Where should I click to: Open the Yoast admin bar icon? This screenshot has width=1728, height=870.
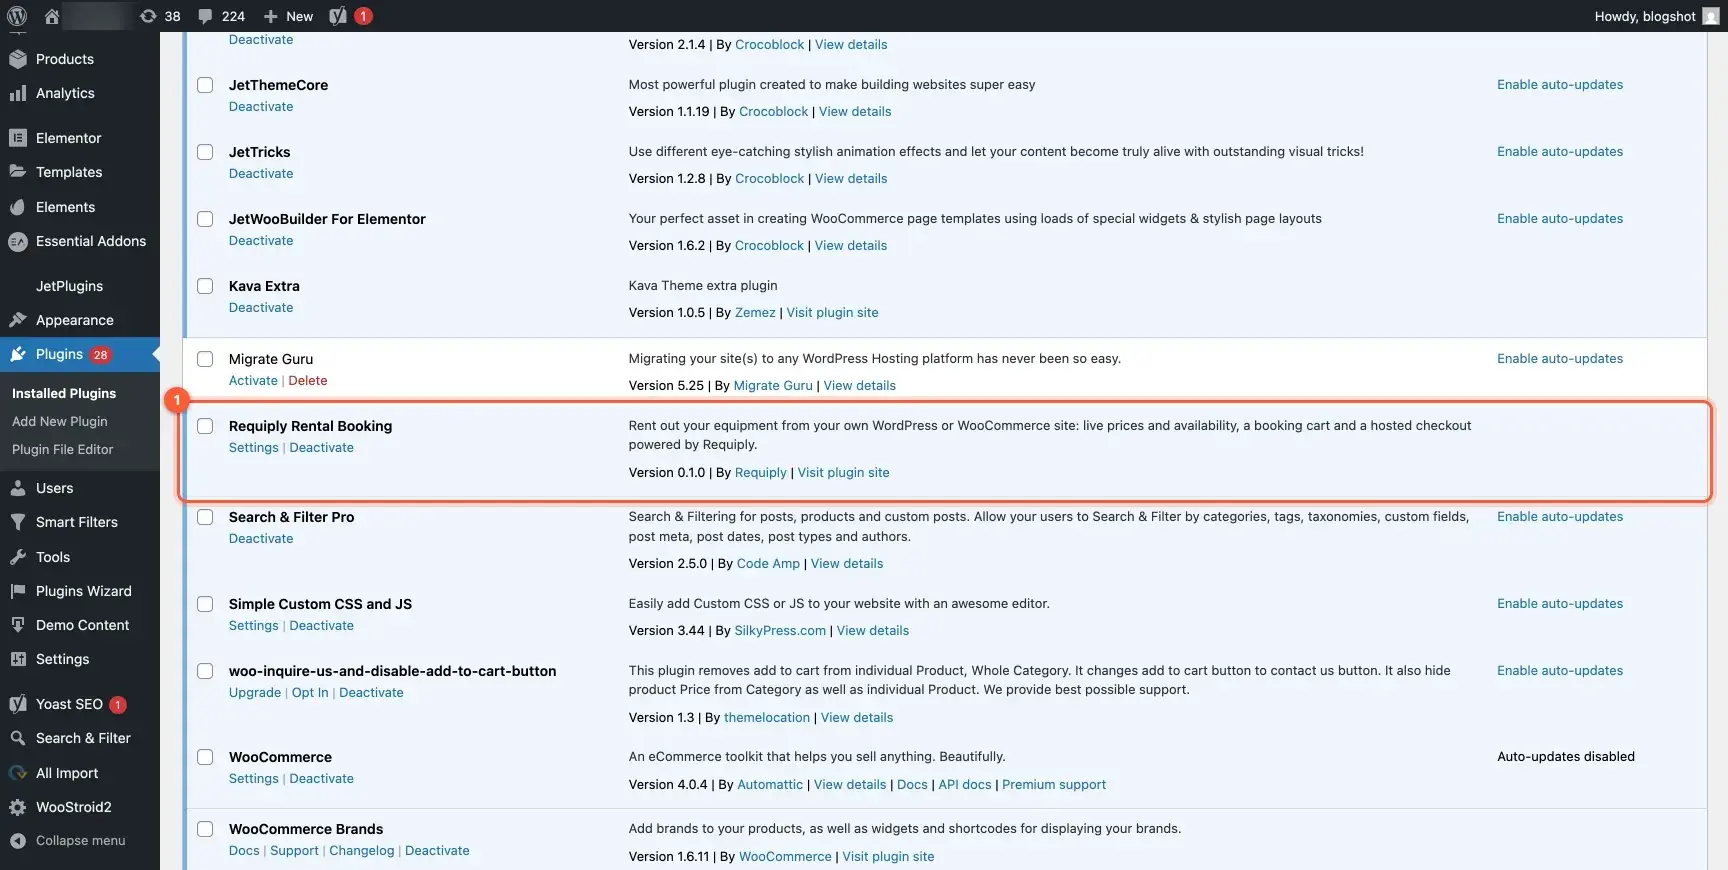point(338,16)
